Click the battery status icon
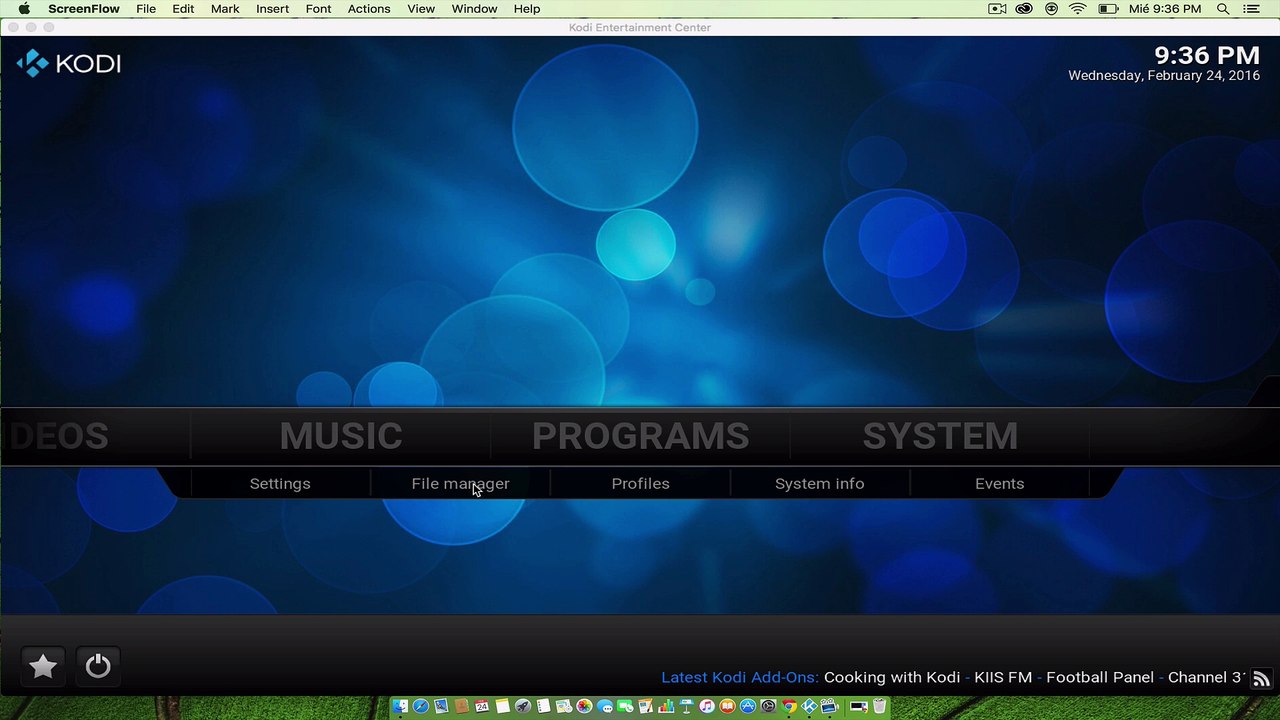 [x=1108, y=9]
